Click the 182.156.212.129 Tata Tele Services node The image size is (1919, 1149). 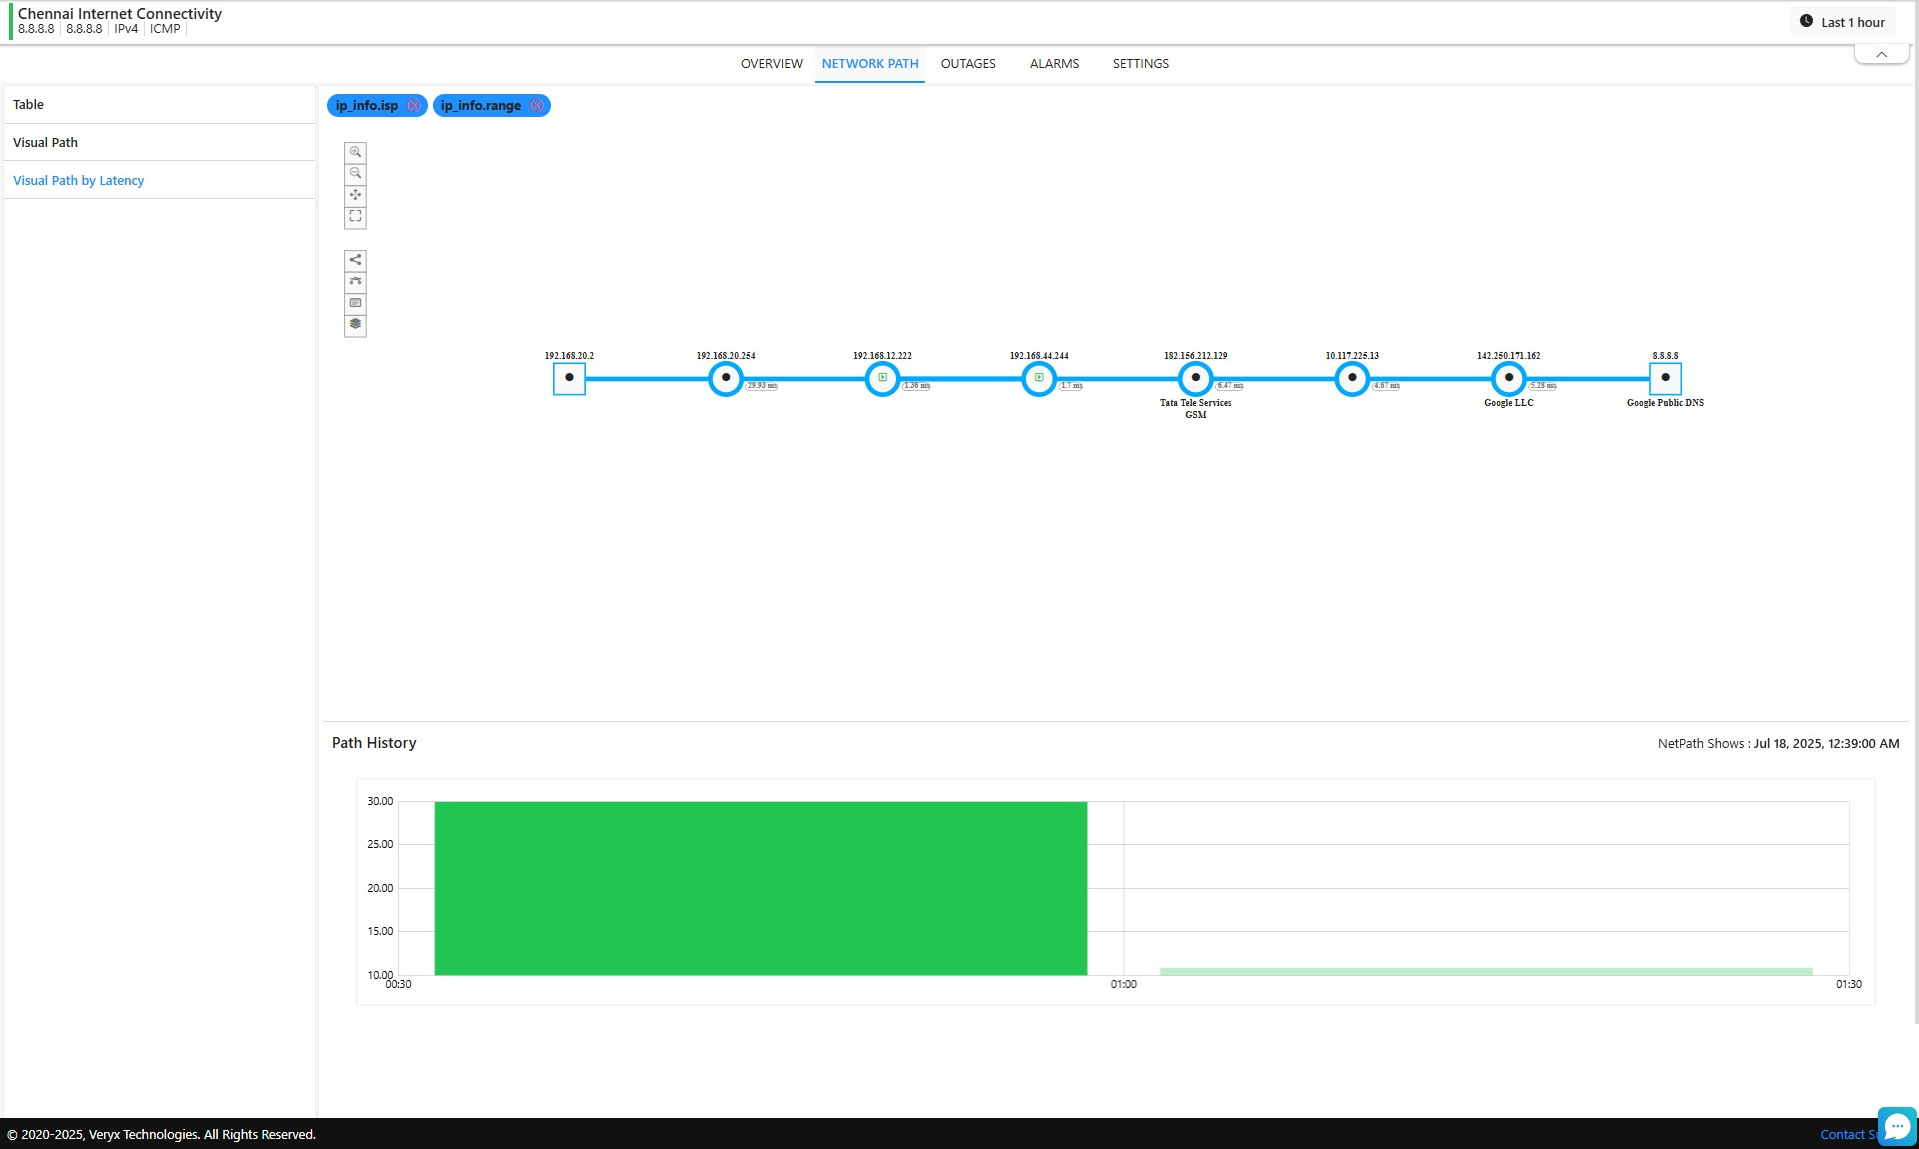point(1195,379)
